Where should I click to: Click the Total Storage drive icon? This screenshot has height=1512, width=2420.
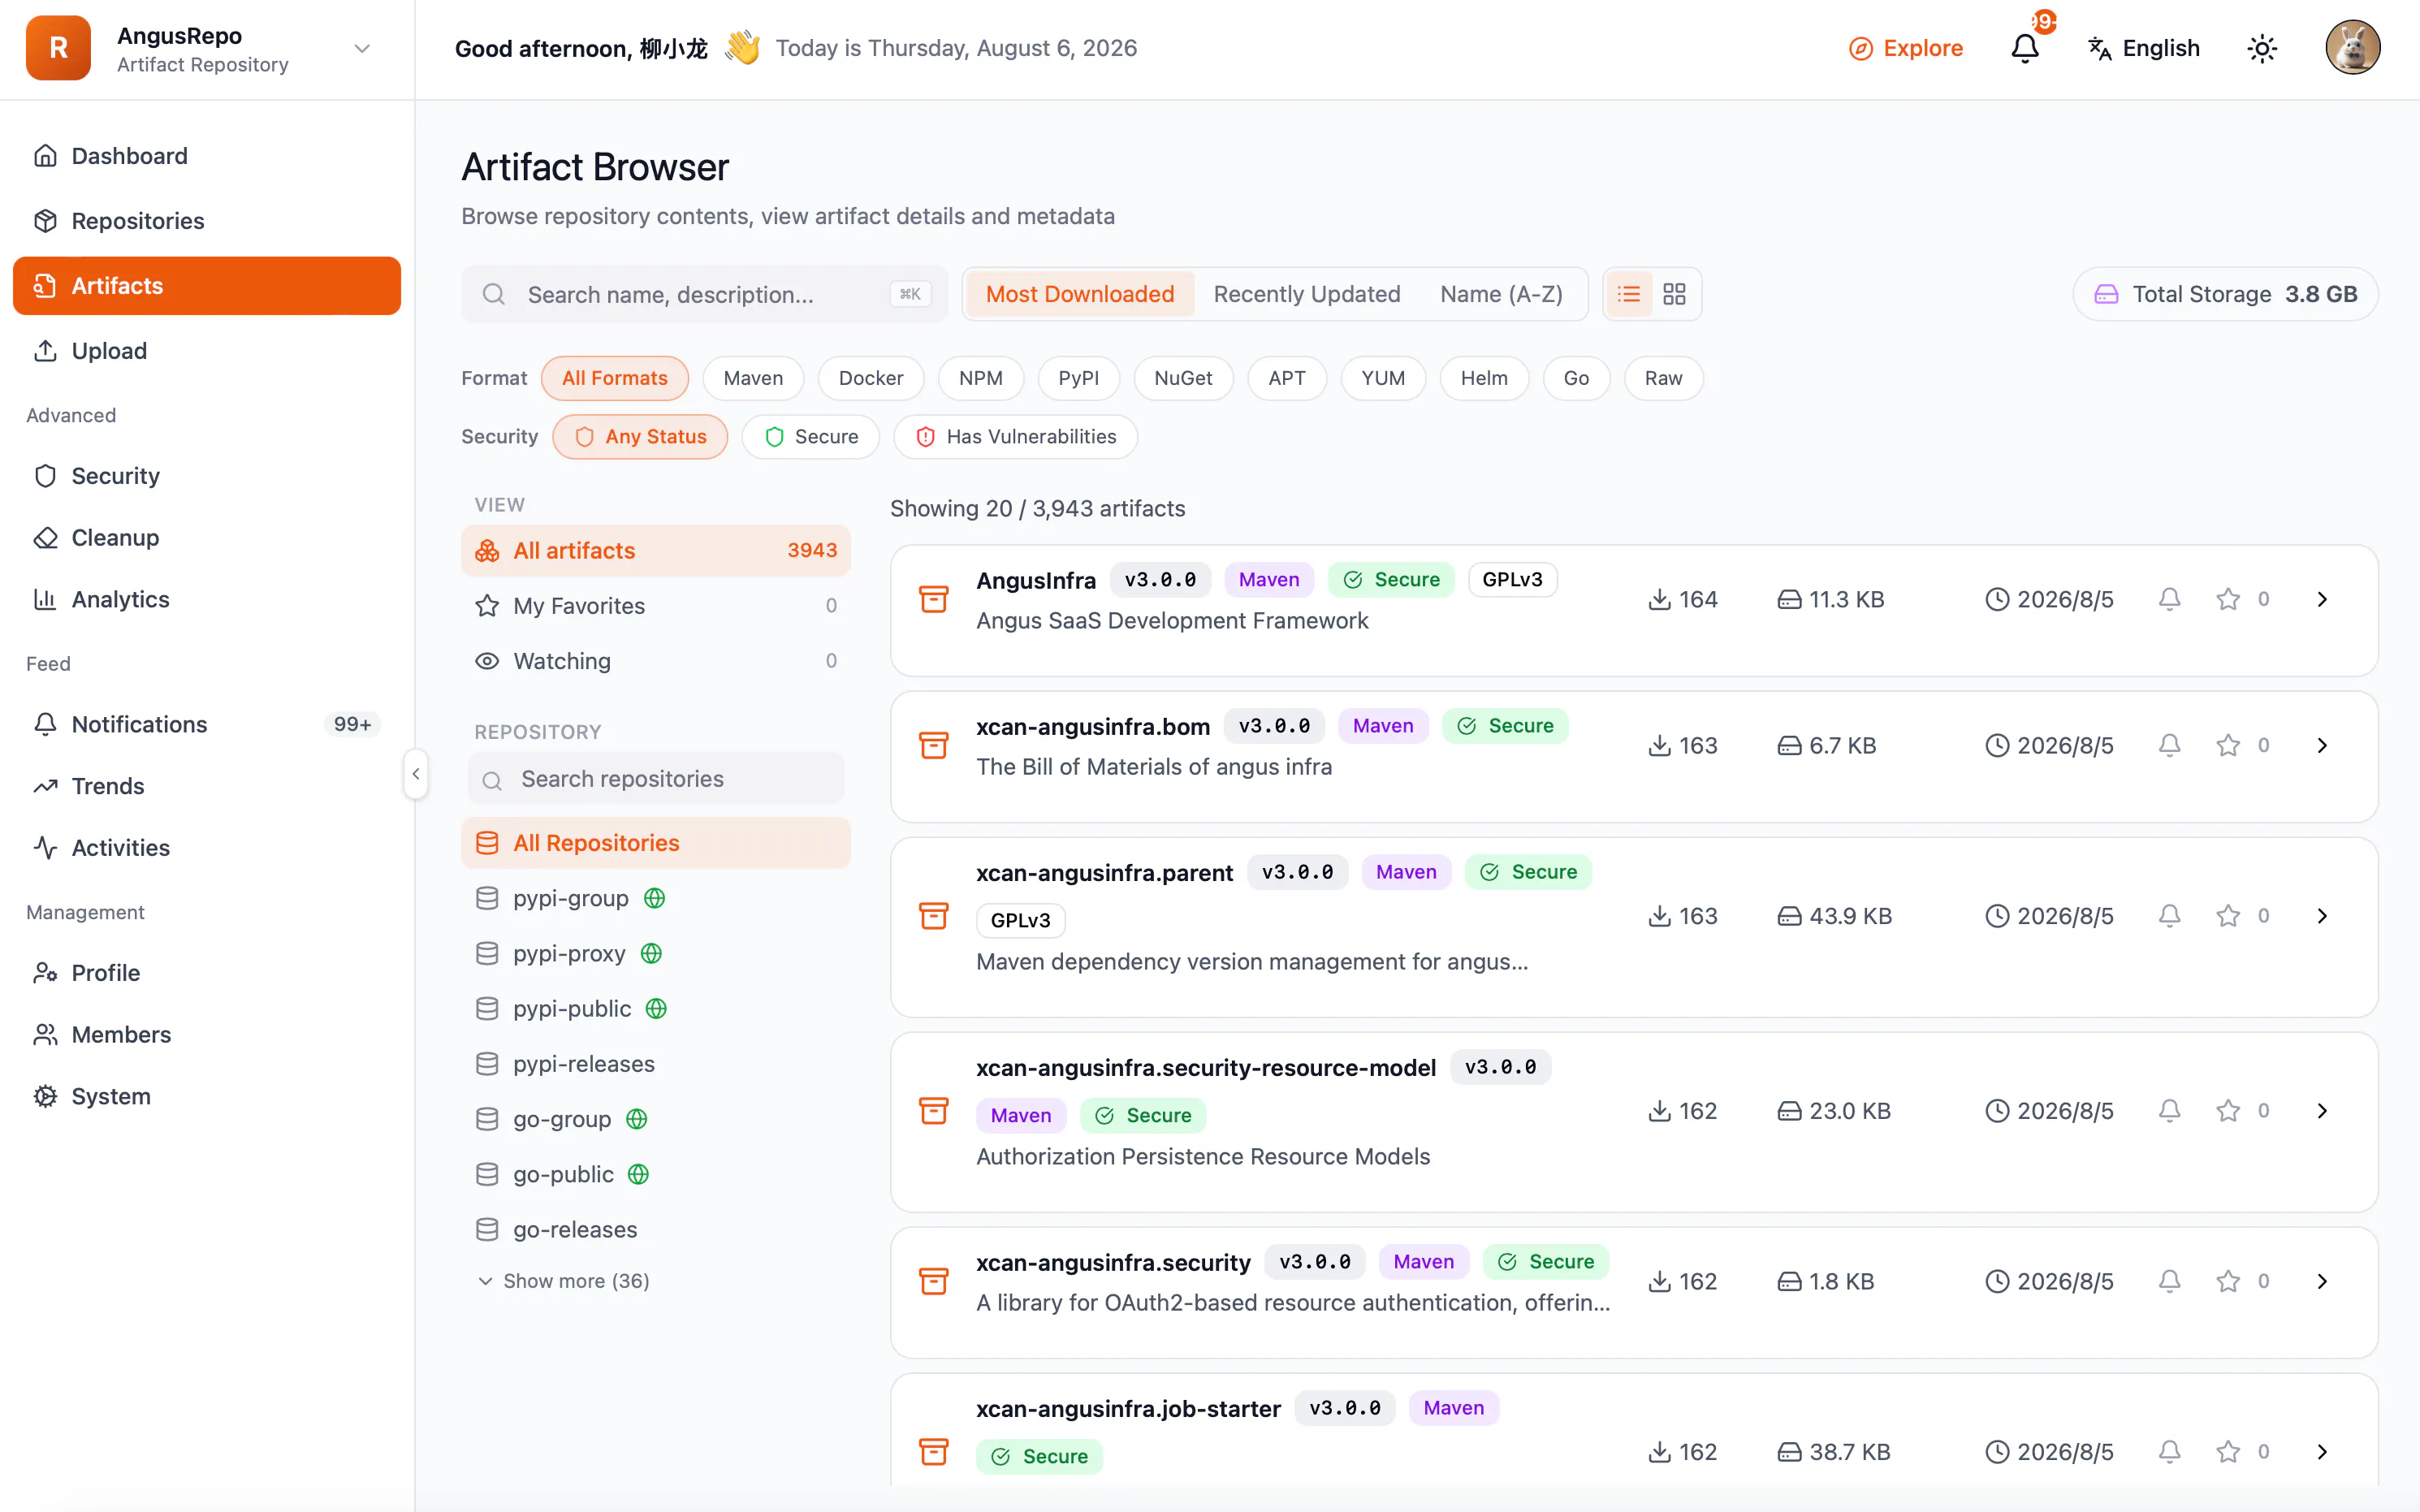[x=2106, y=294]
